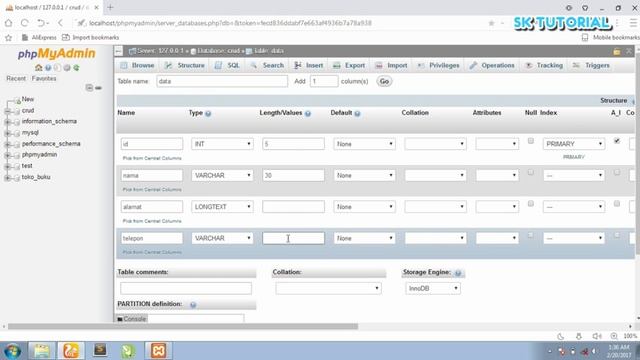This screenshot has height=360, width=640.
Task: Click the Go button to add columns
Action: pos(384,81)
